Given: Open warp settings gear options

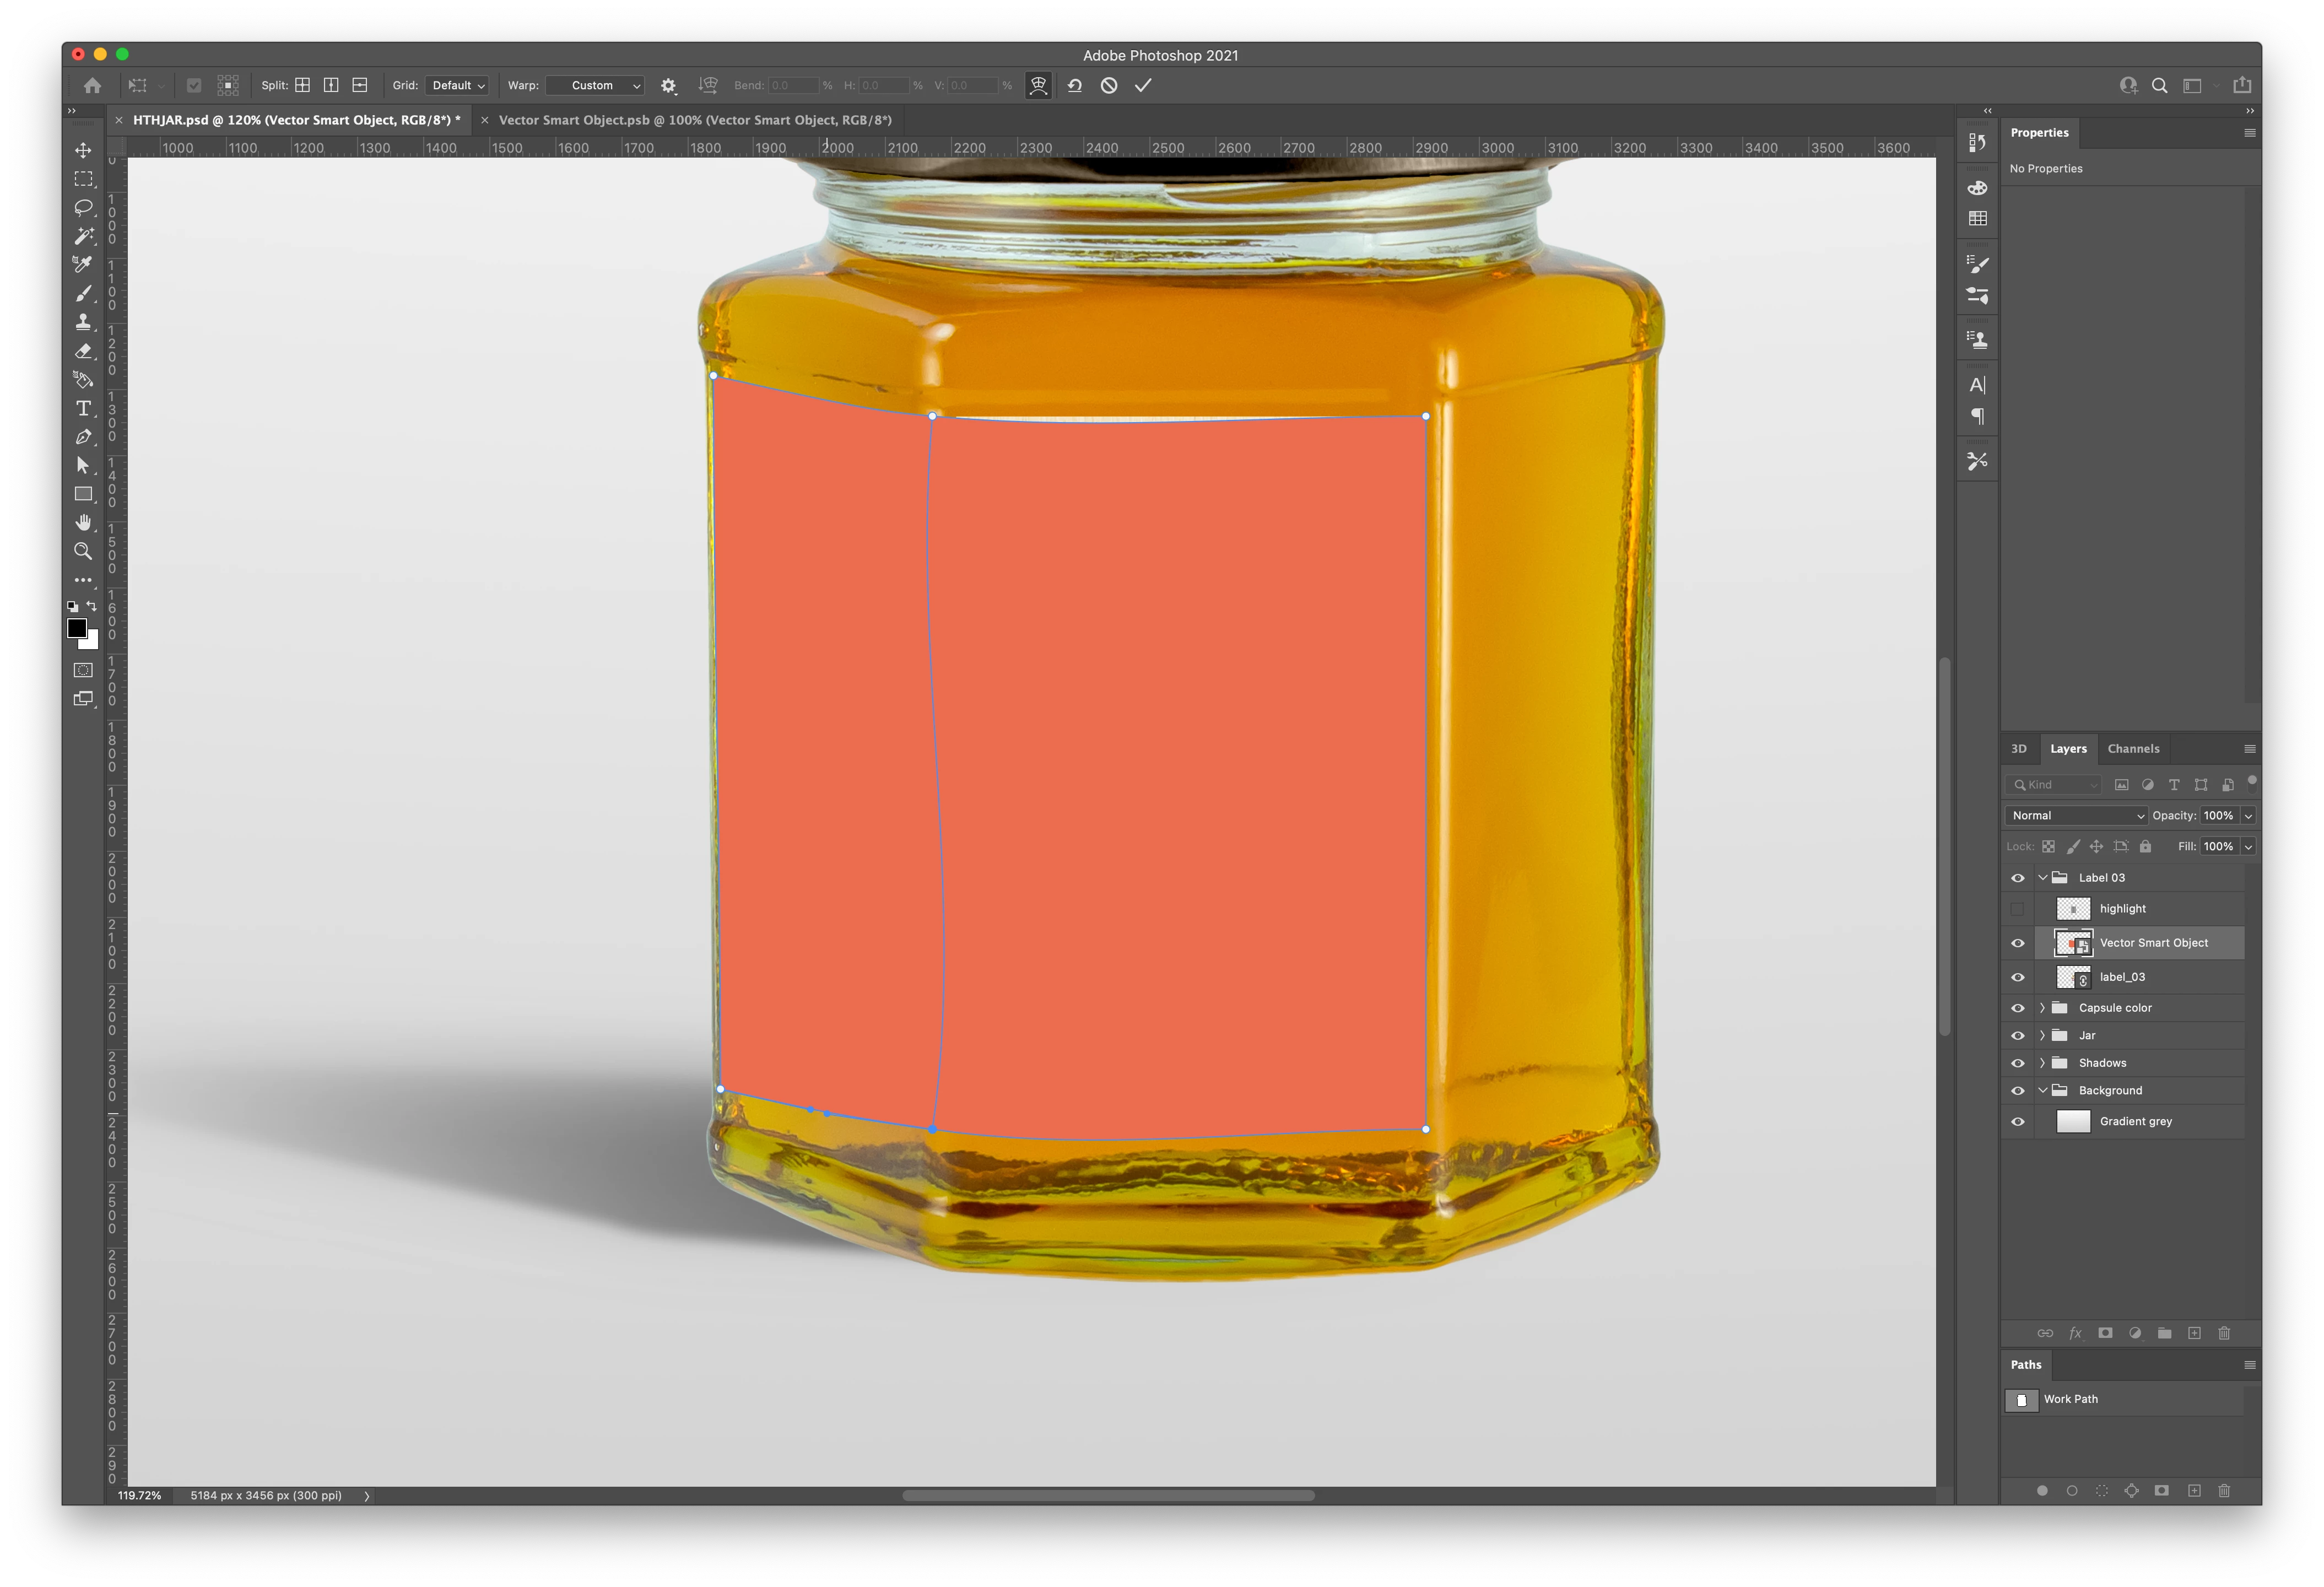Looking at the screenshot, I should (x=669, y=86).
